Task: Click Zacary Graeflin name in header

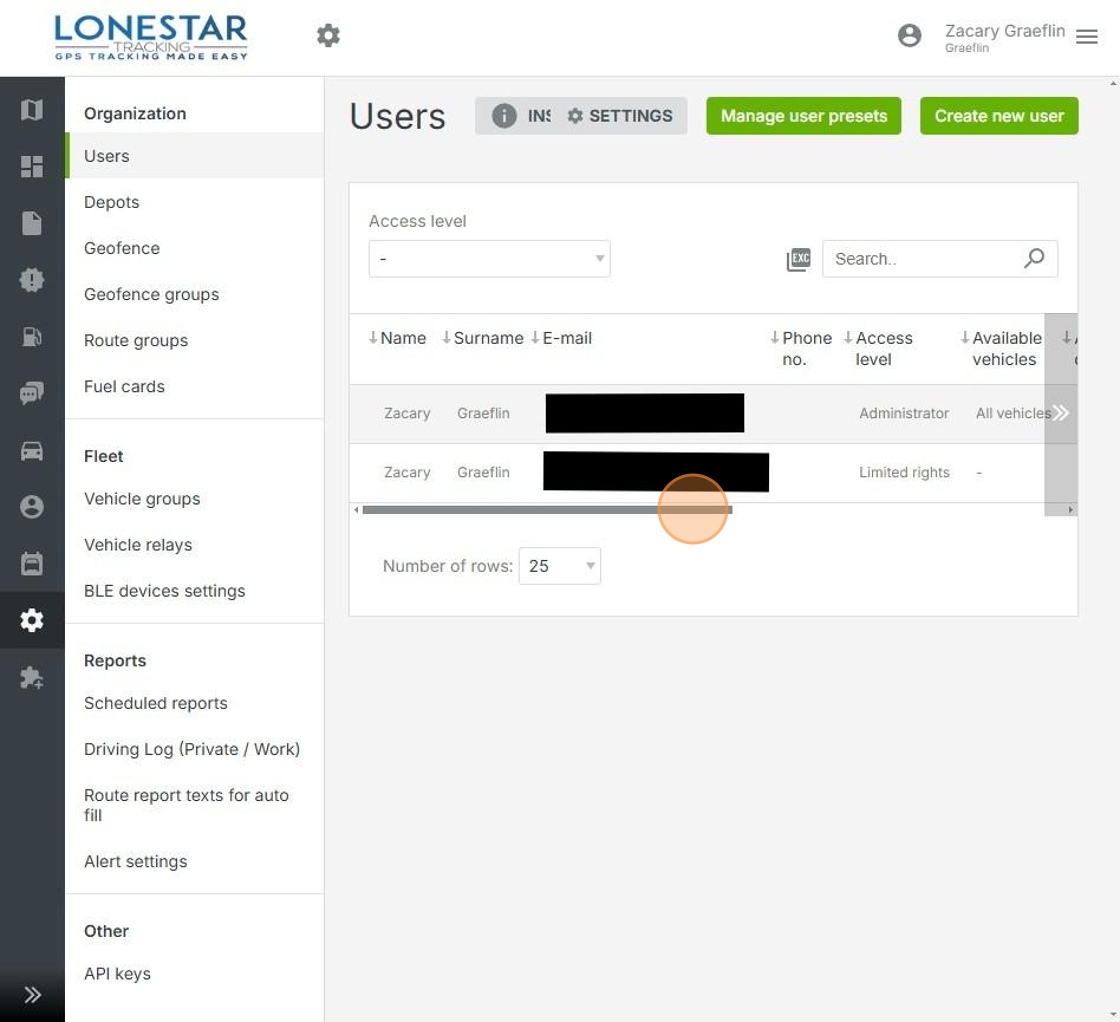Action: click(x=1004, y=31)
